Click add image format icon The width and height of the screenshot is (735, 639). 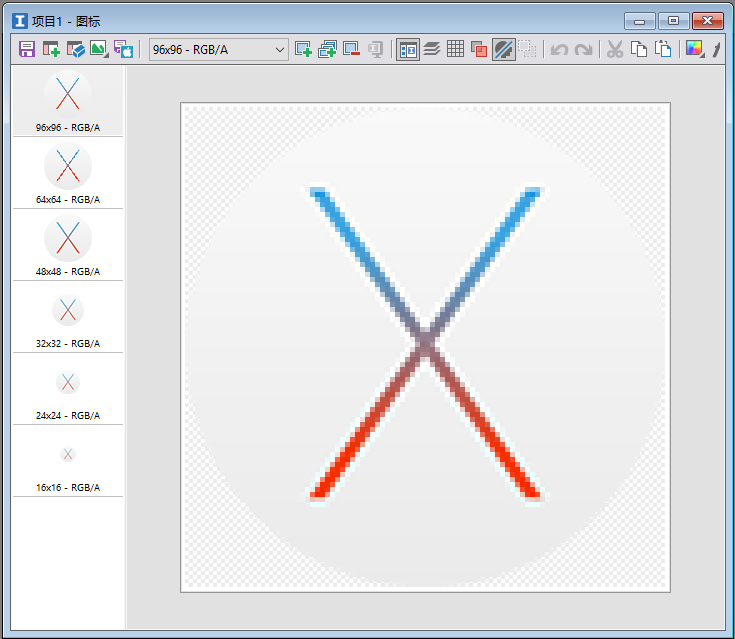(303, 49)
